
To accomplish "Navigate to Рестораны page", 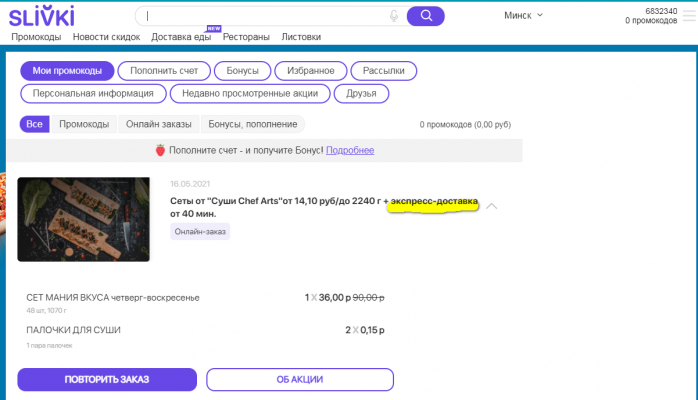I will click(246, 37).
